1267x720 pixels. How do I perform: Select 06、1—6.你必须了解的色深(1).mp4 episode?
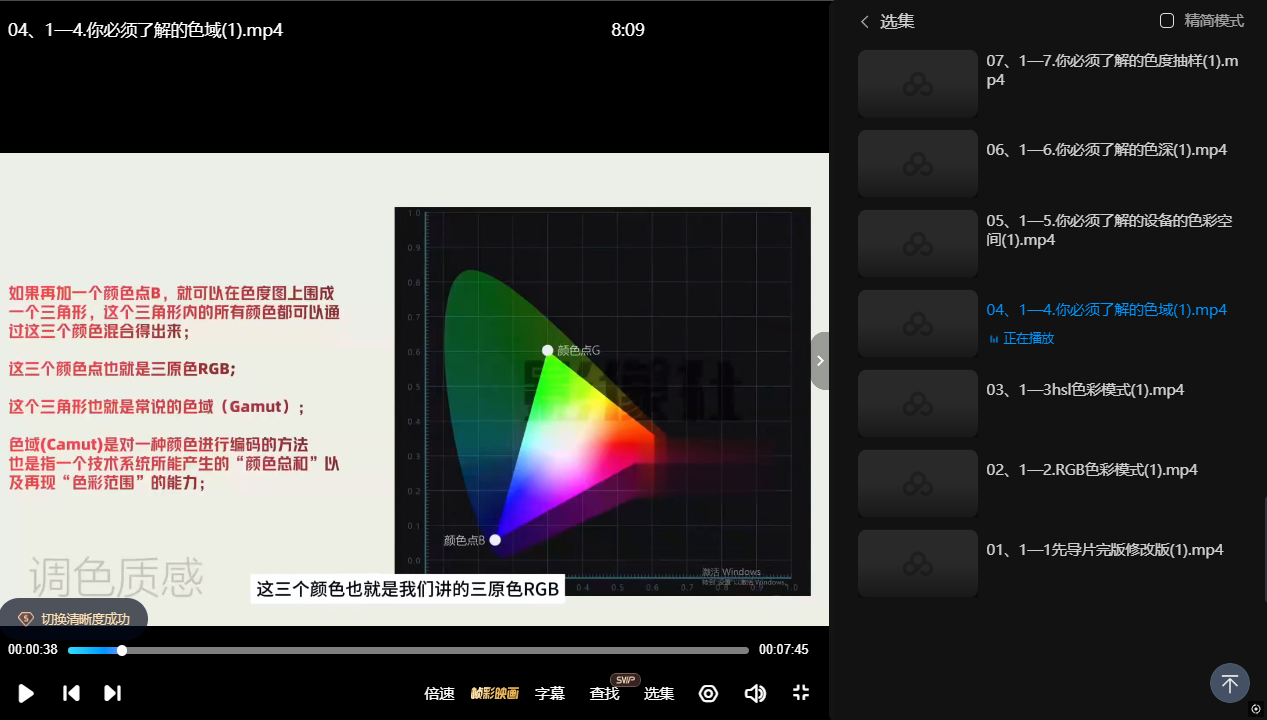1106,150
